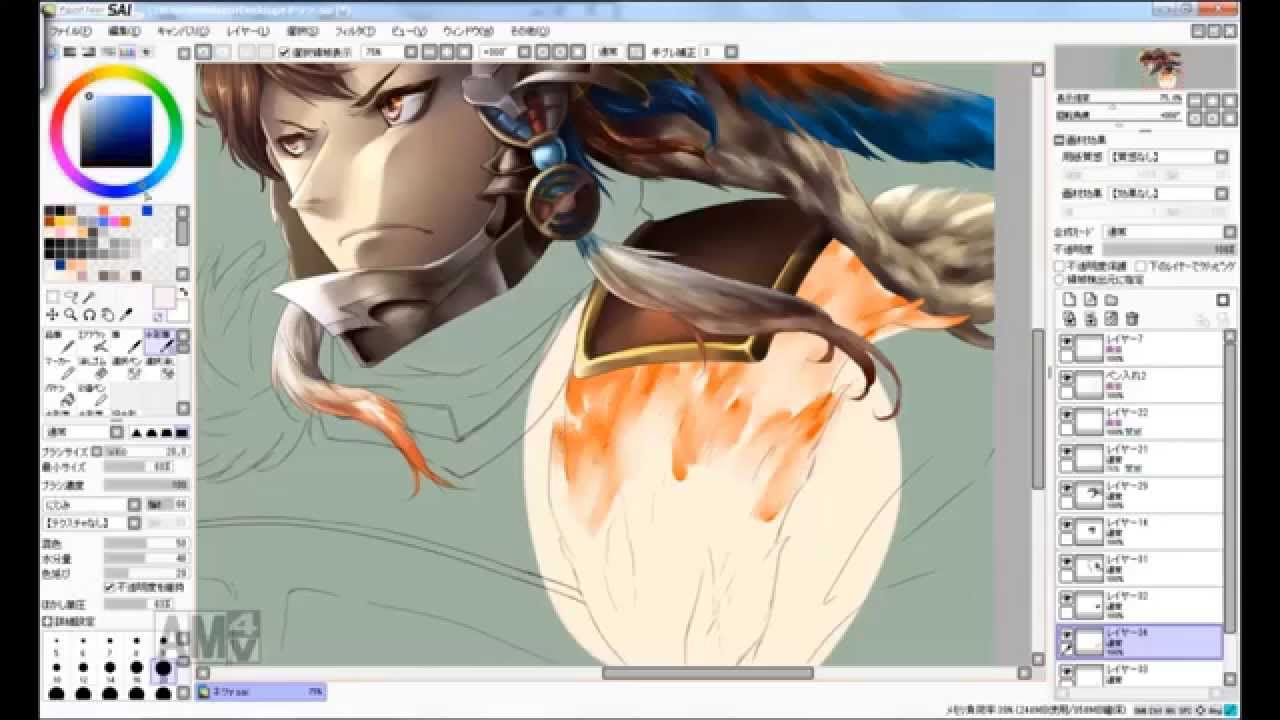The height and width of the screenshot is (720, 1280).
Task: Open the layer effect dropdown
Action: coord(1222,193)
